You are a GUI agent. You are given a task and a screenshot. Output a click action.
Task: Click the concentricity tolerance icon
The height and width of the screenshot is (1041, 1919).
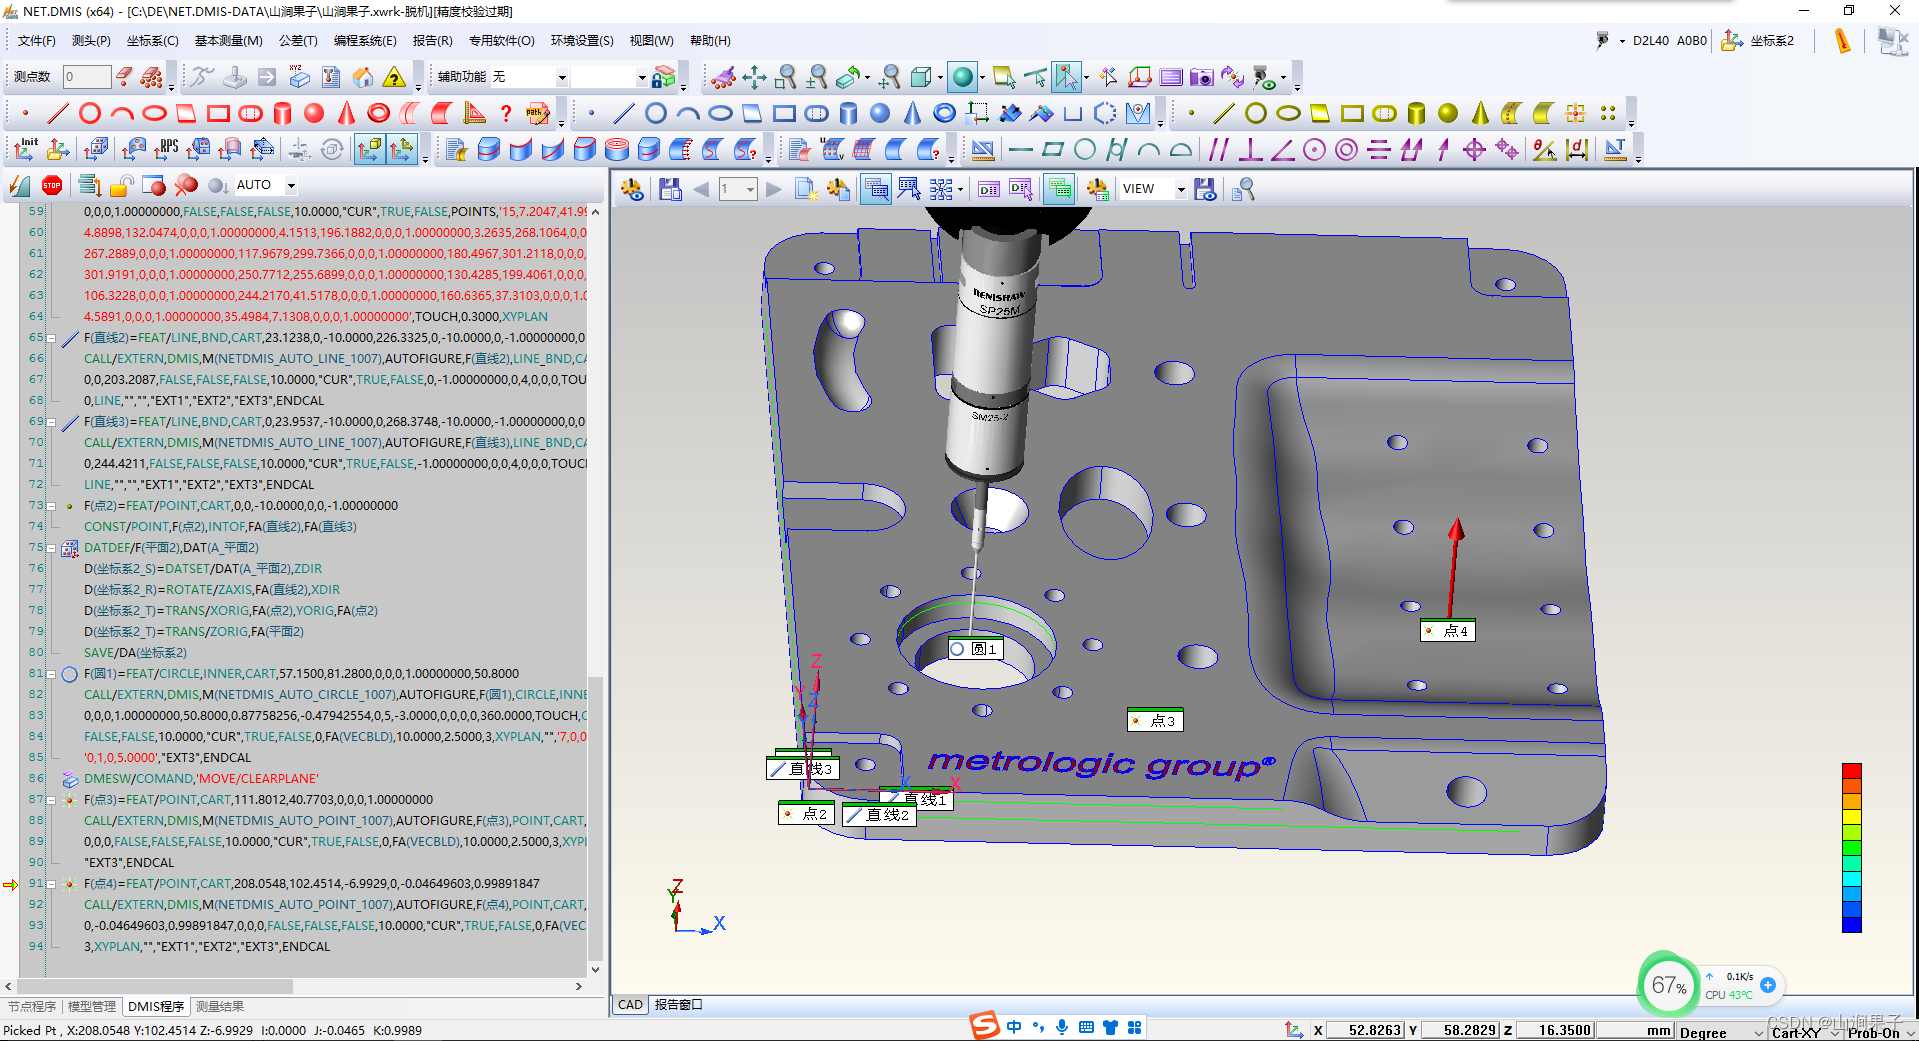(x=1346, y=149)
